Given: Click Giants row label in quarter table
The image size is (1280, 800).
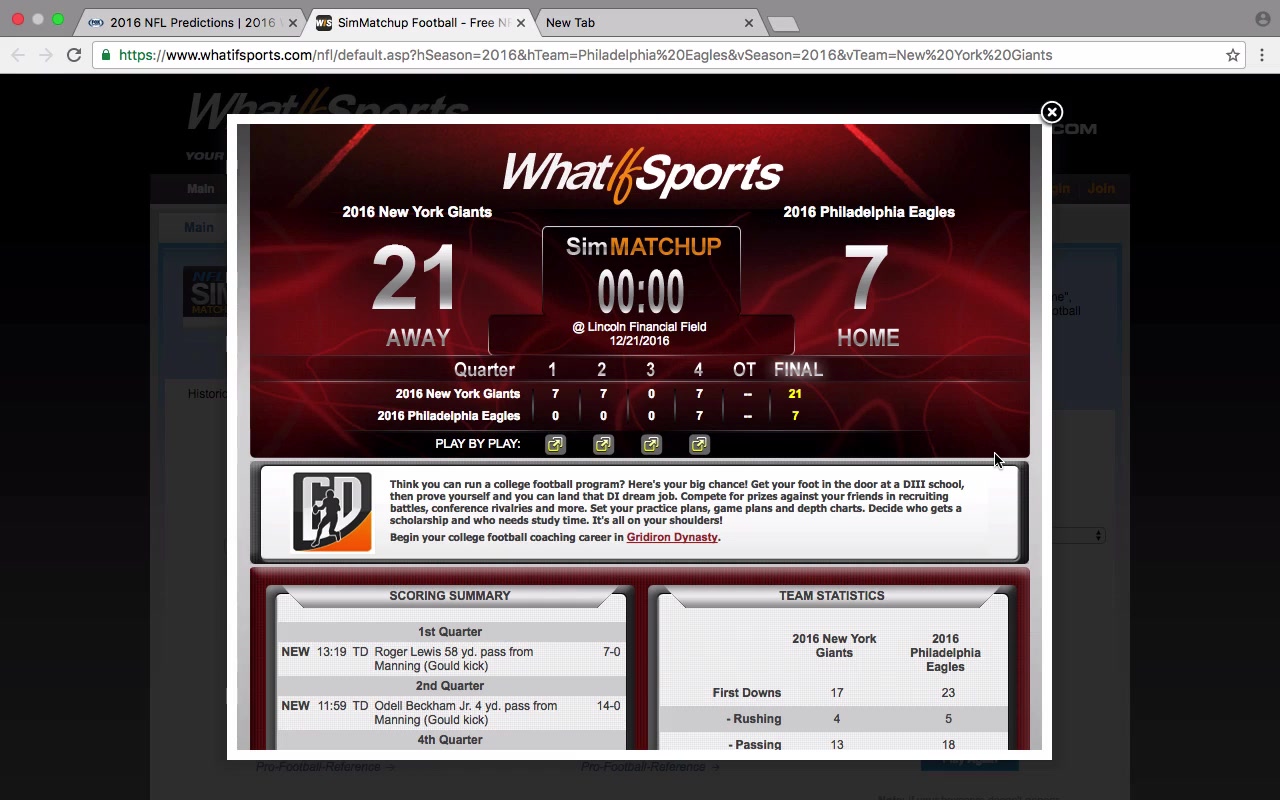Looking at the screenshot, I should point(458,394).
